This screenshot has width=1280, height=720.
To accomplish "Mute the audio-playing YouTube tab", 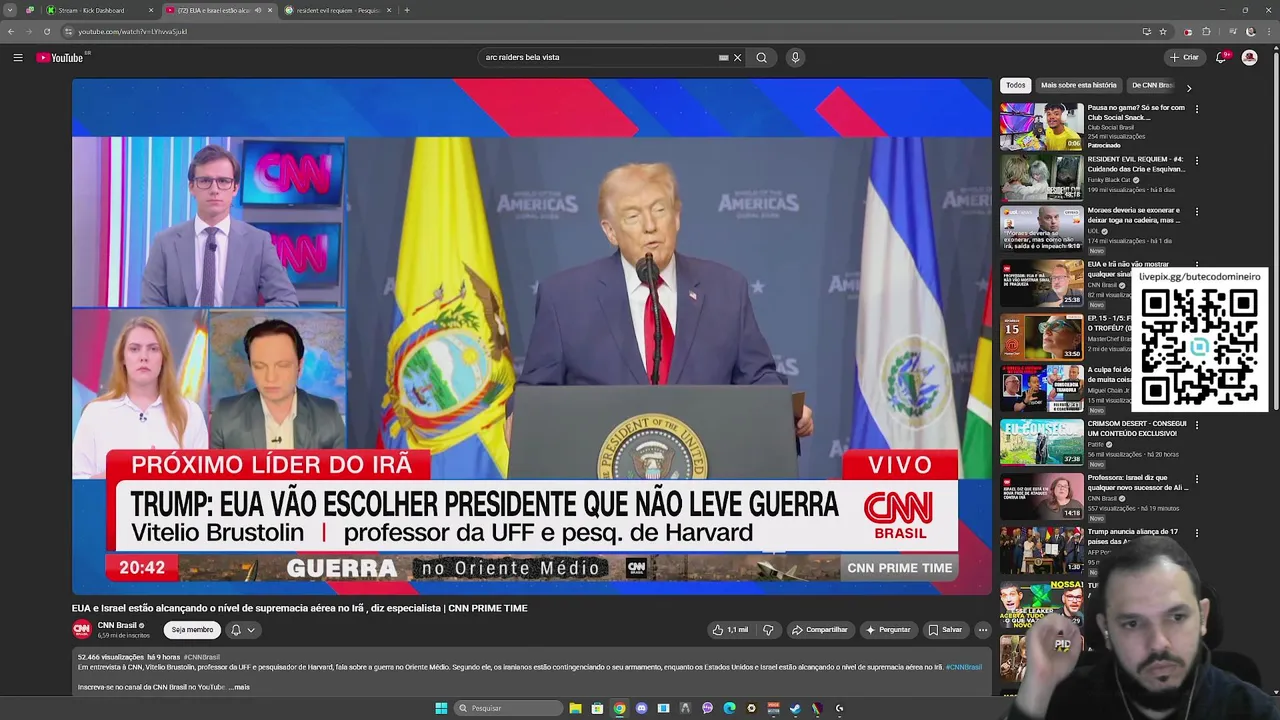I will pos(258,10).
